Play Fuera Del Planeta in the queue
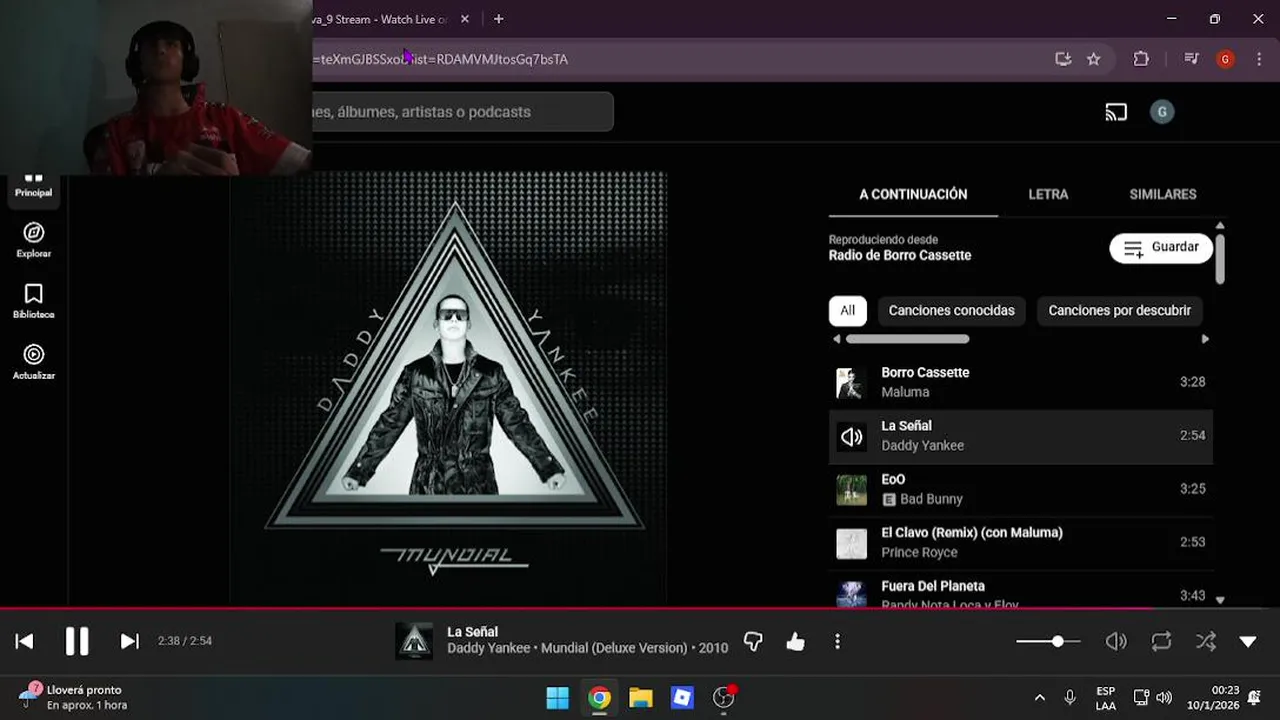This screenshot has height=720, width=1280. coord(1020,590)
